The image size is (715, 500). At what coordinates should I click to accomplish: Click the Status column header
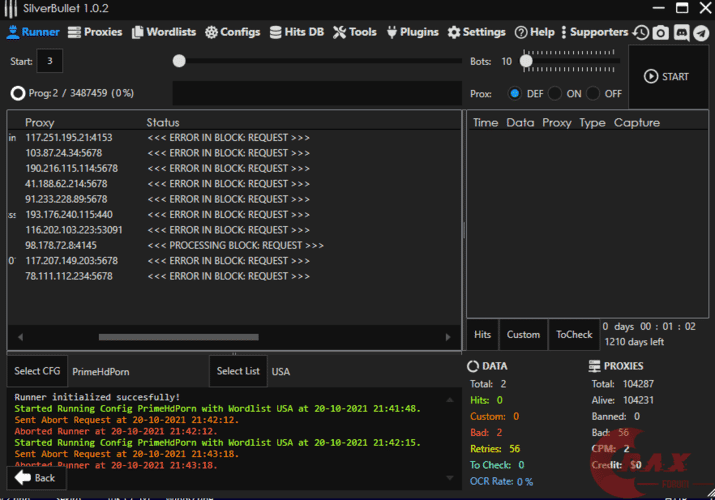pos(163,123)
